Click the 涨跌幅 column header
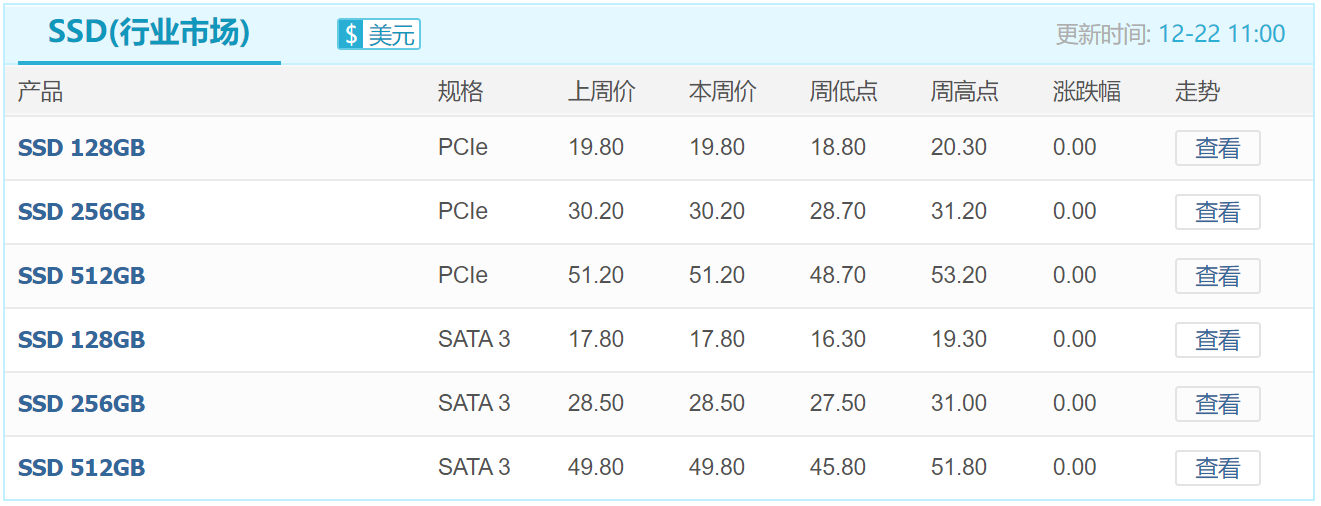This screenshot has height=506, width=1321. [1087, 92]
